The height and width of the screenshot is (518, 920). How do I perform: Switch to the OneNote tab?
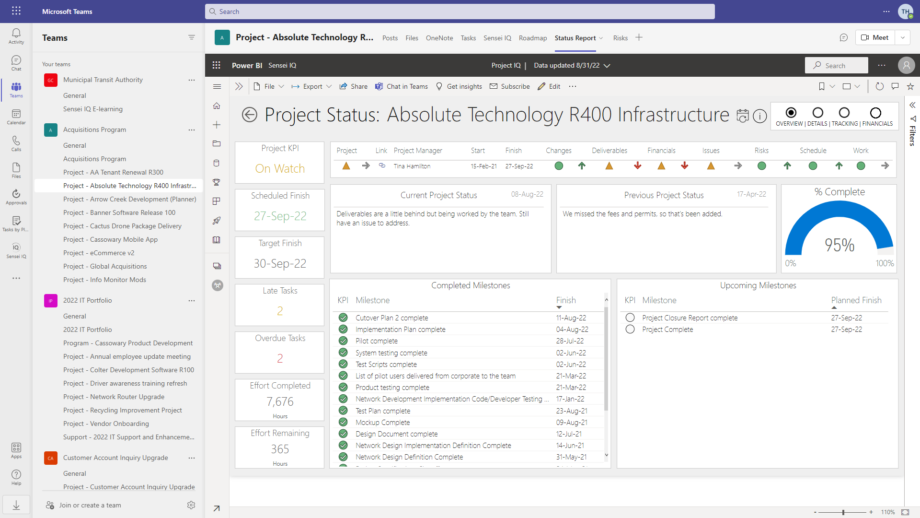pyautogui.click(x=439, y=38)
